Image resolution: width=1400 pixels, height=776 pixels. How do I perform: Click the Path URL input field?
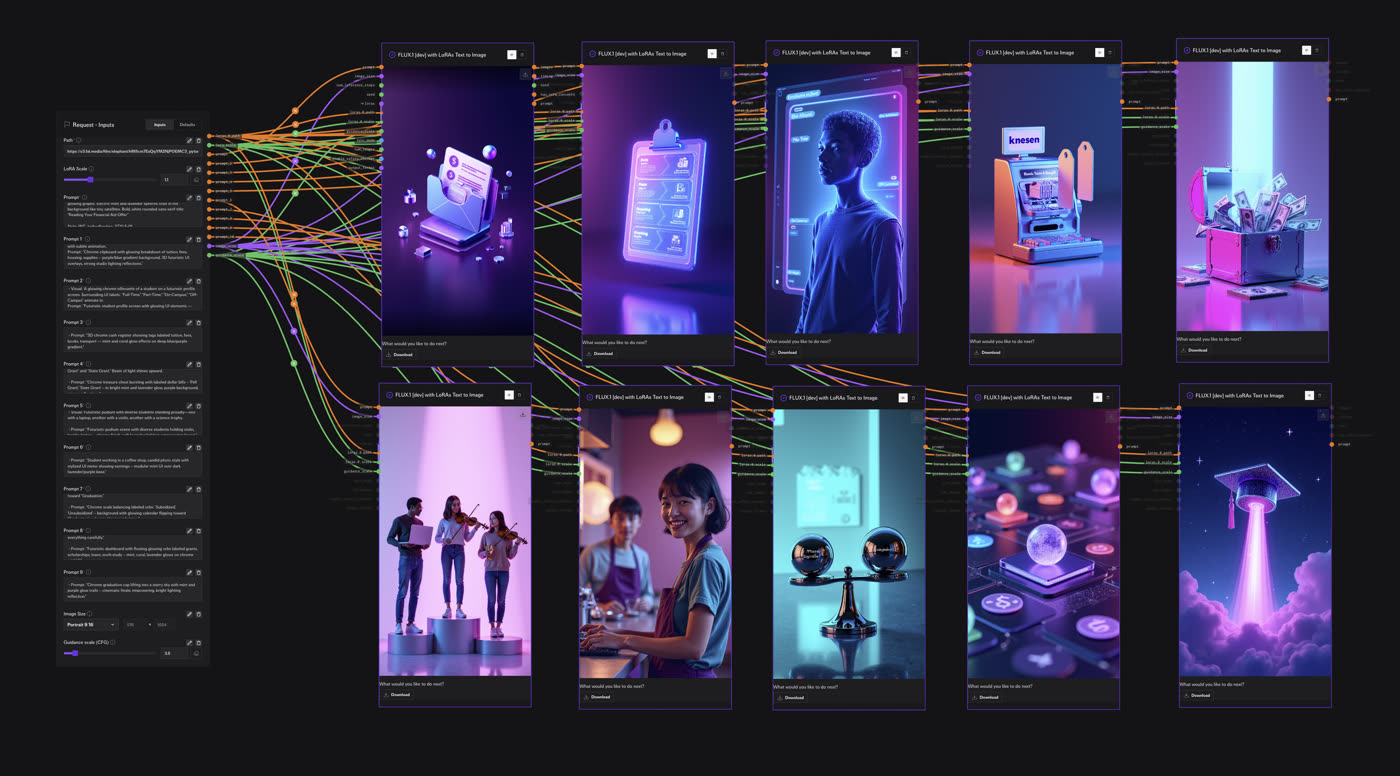132,151
